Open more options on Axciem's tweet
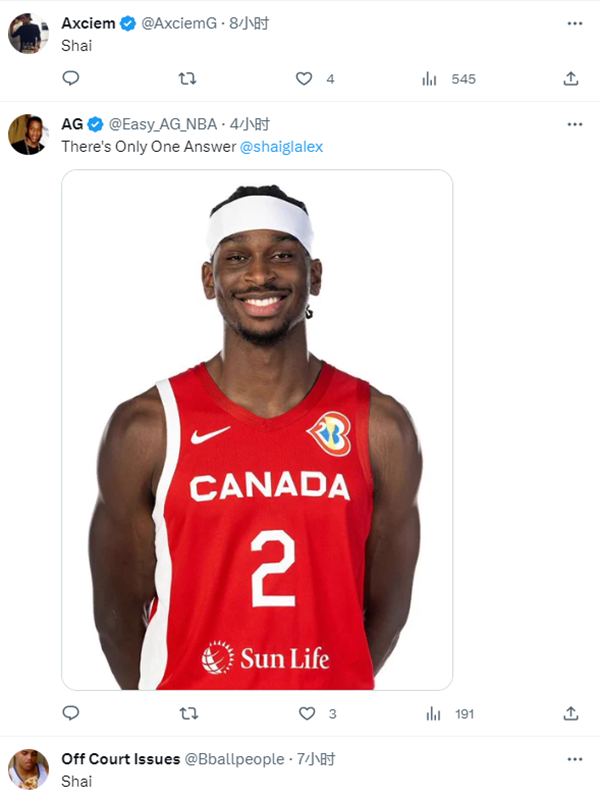This screenshot has height=800, width=600. pyautogui.click(x=574, y=23)
